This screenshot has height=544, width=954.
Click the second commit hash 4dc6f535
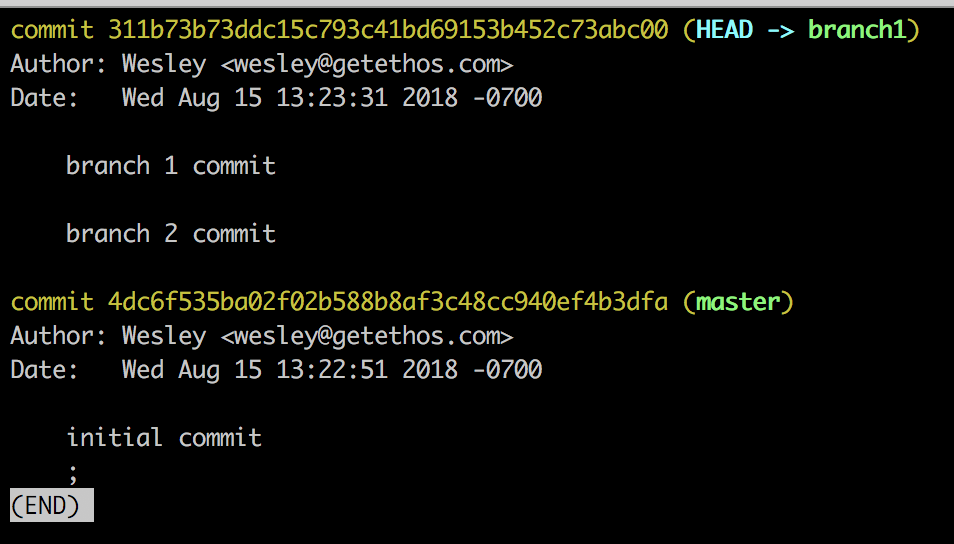388,302
